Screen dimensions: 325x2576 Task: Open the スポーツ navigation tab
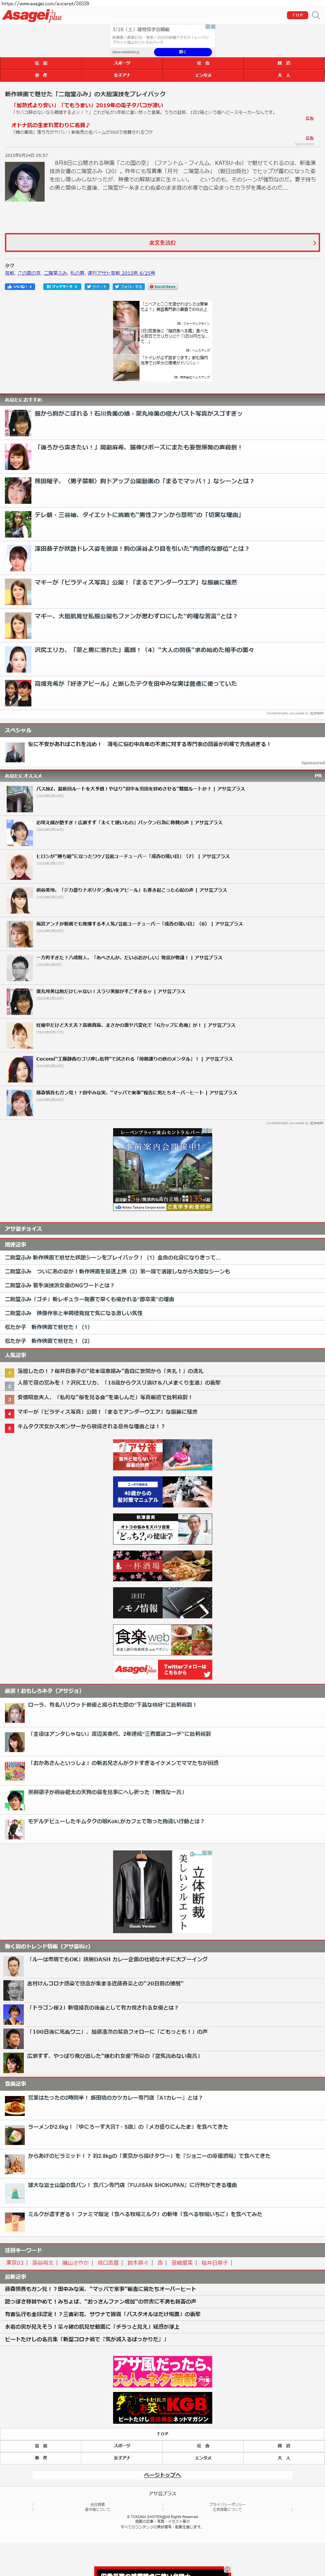[122, 63]
